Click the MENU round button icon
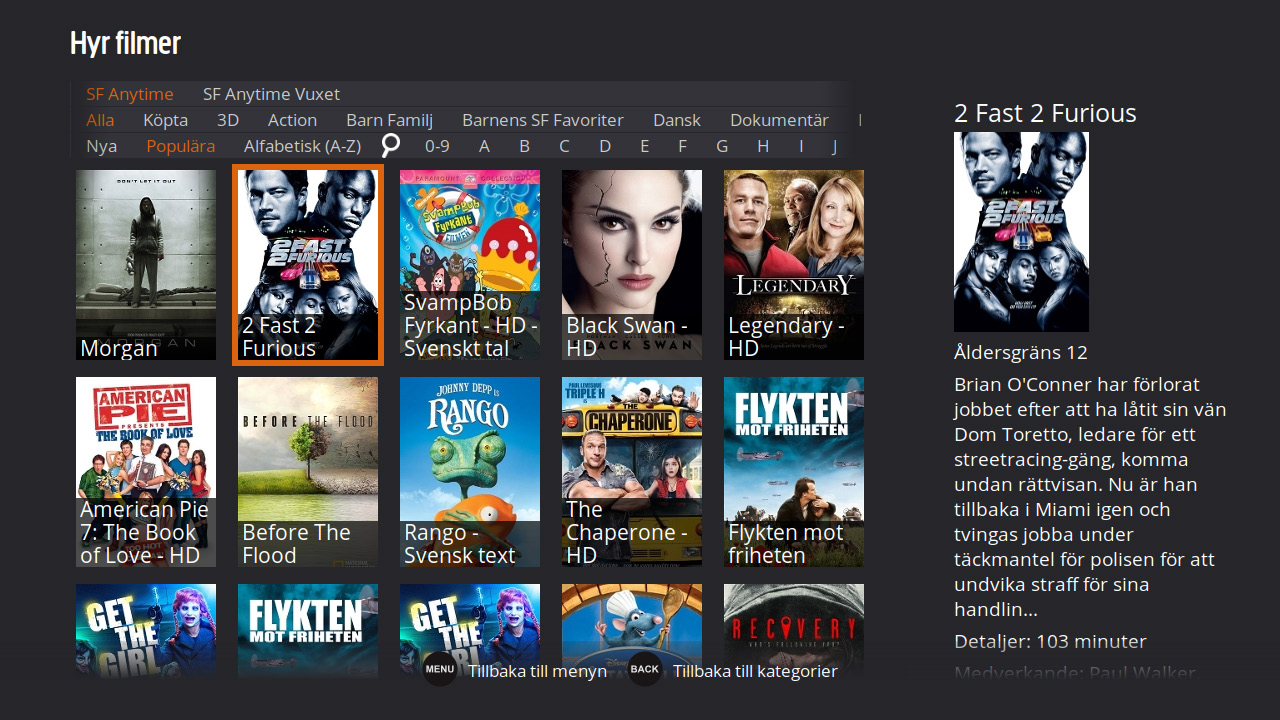Viewport: 1280px width, 720px height. [x=440, y=669]
